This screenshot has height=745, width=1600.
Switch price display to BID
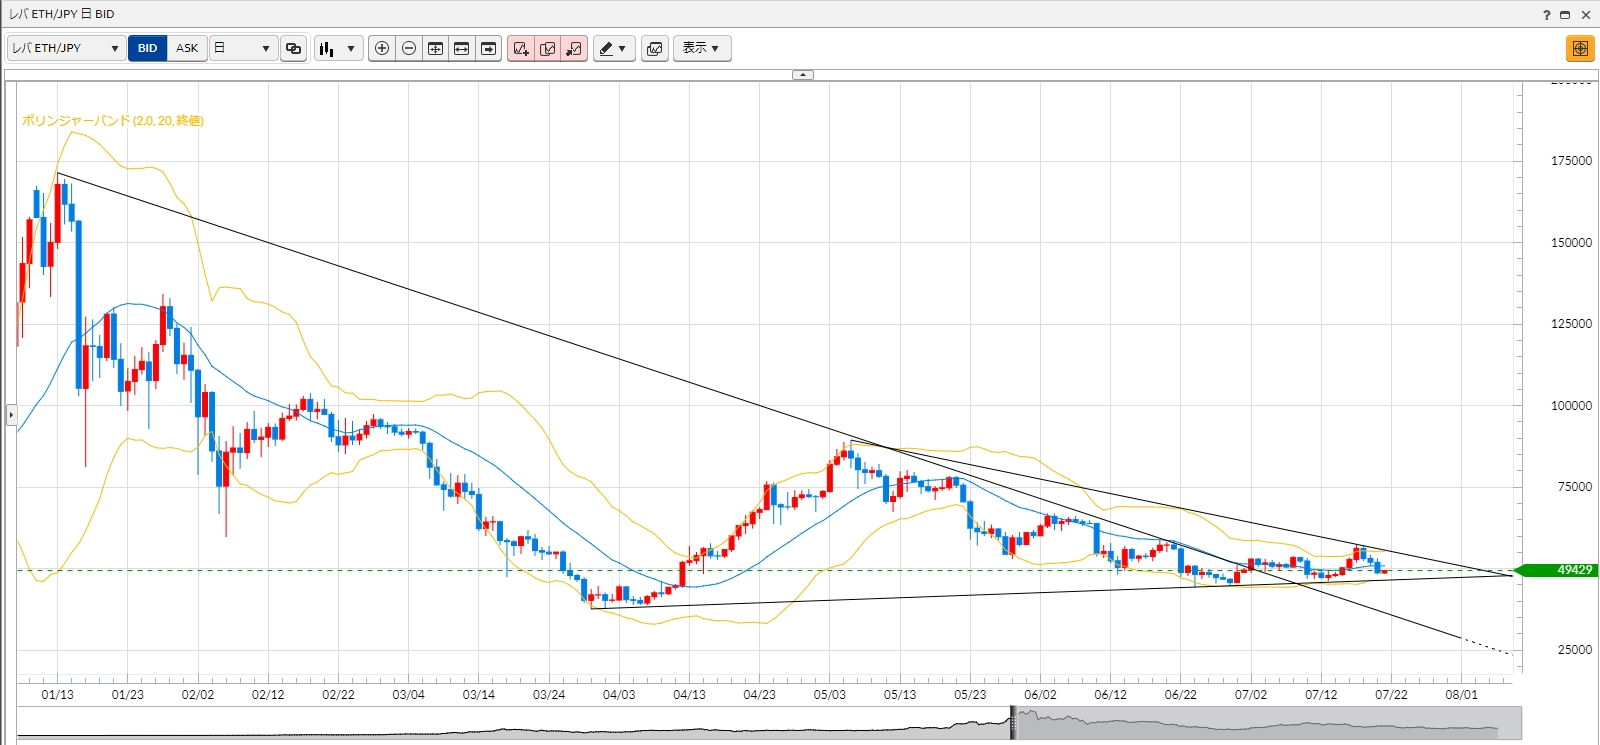(147, 48)
